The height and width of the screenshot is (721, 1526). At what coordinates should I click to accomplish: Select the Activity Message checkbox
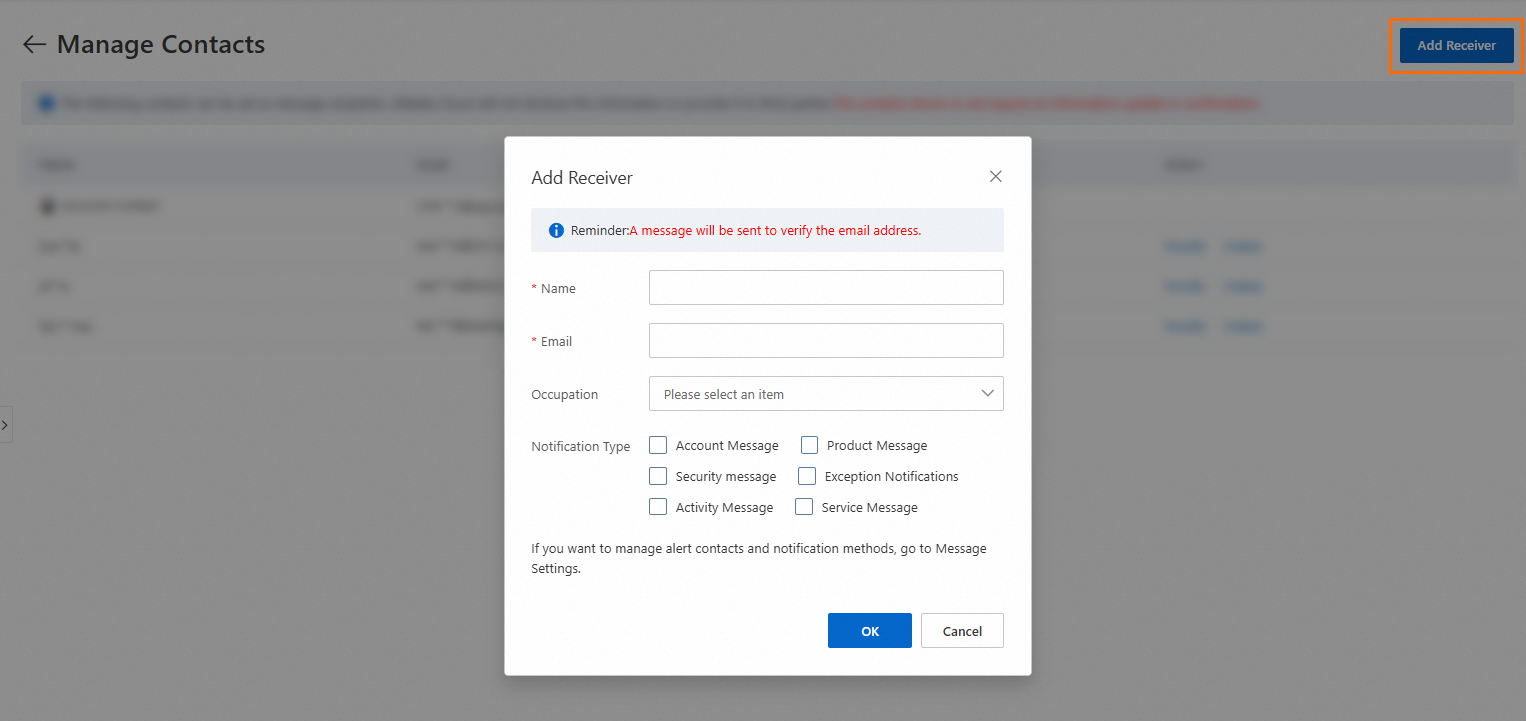[x=658, y=508]
